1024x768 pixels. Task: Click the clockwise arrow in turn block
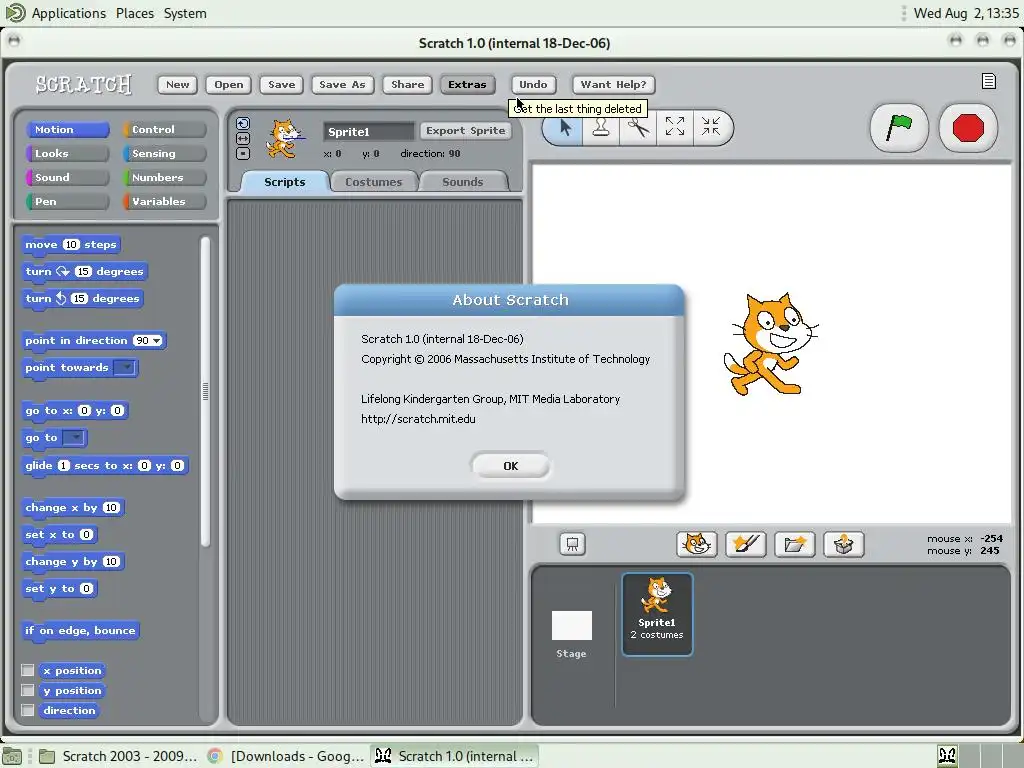63,271
